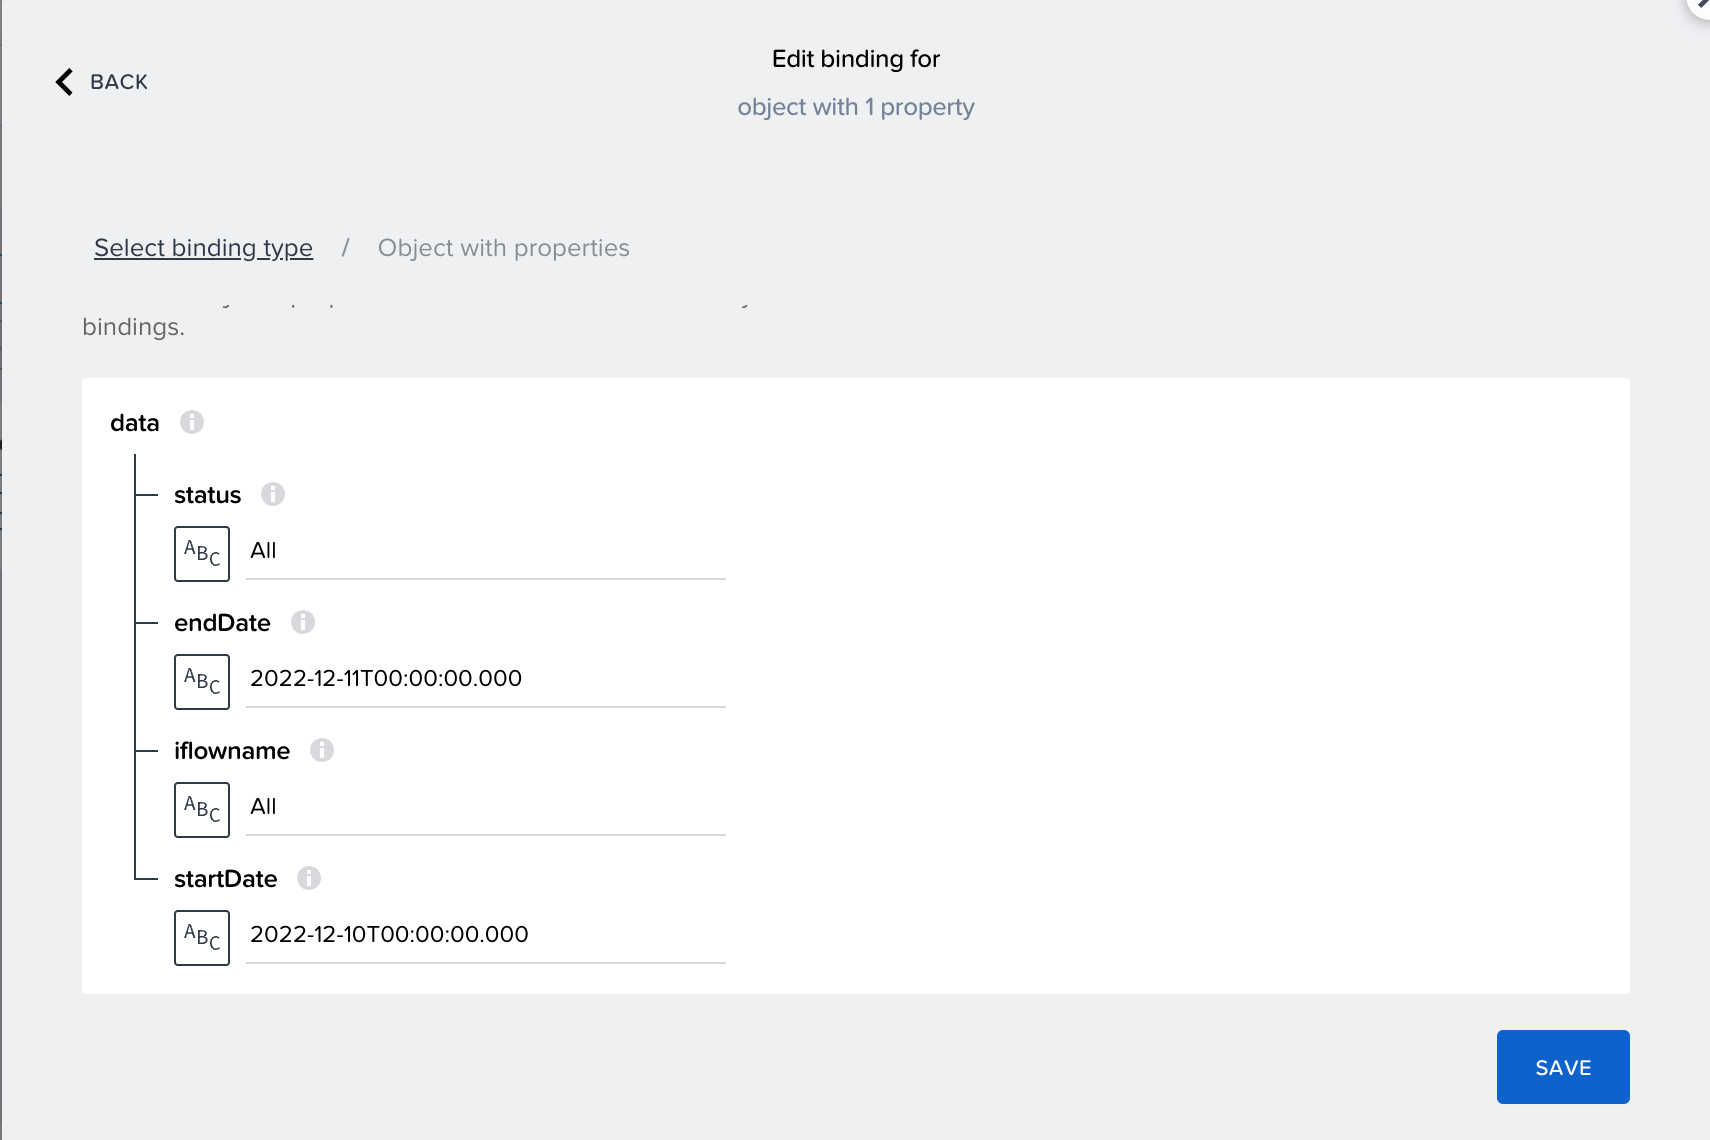
Task: Click the ABC type icon for startDate
Action: 201,937
